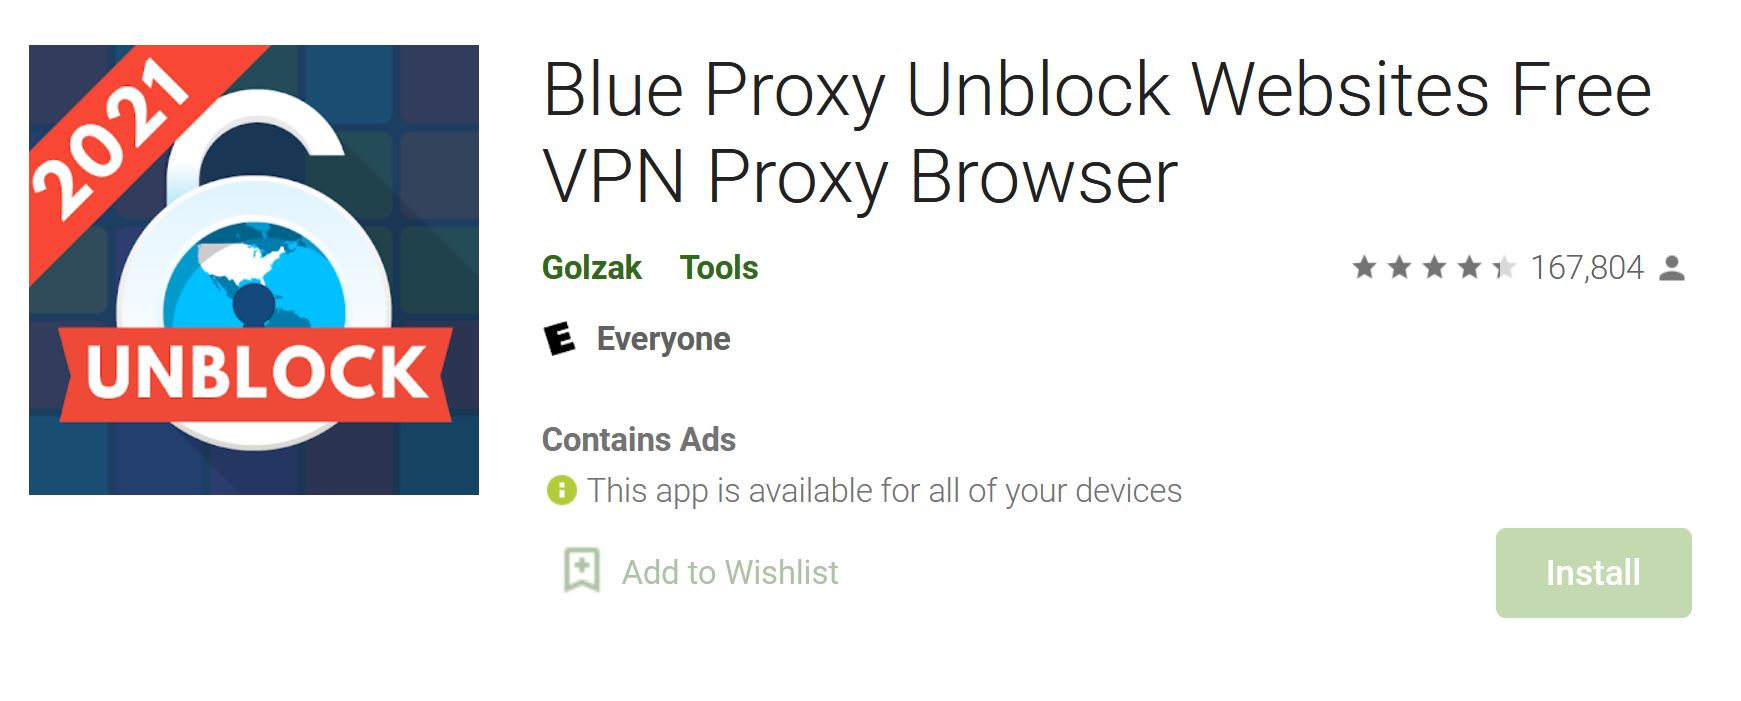Click the UNBLOCK banner on the app artwork
This screenshot has width=1741, height=701.
(258, 373)
